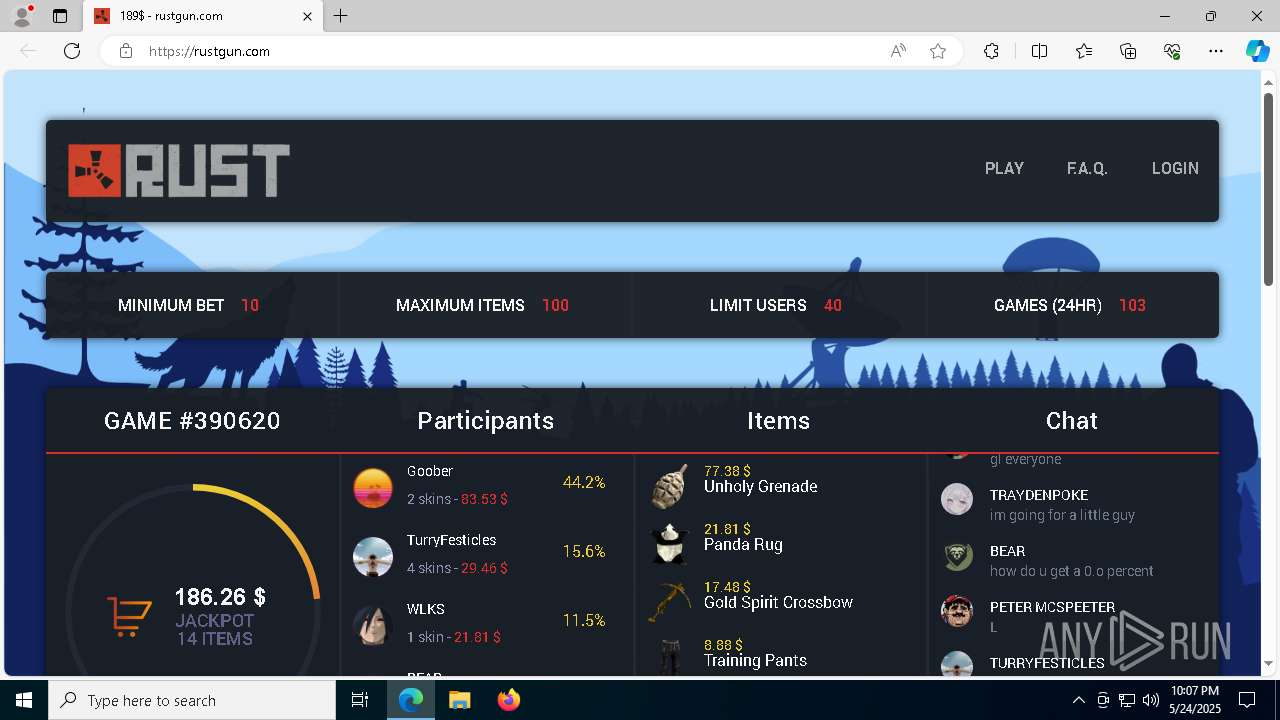Click the 186.26 $ jackpot amount
The width and height of the screenshot is (1280, 720).
[x=220, y=597]
